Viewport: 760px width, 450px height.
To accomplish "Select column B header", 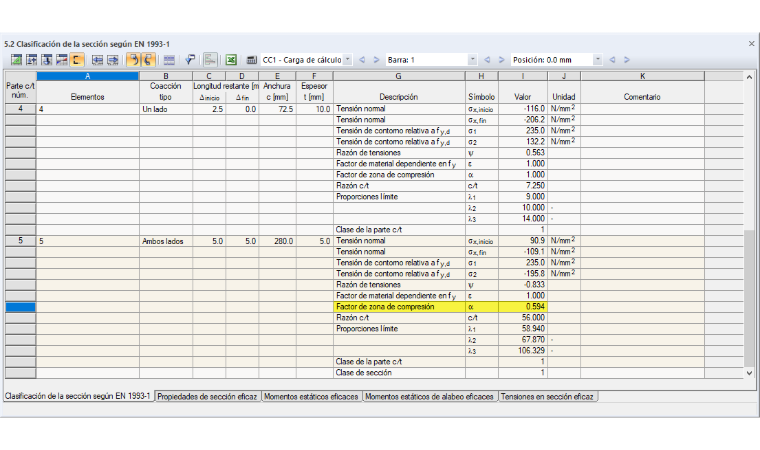I will pos(166,76).
